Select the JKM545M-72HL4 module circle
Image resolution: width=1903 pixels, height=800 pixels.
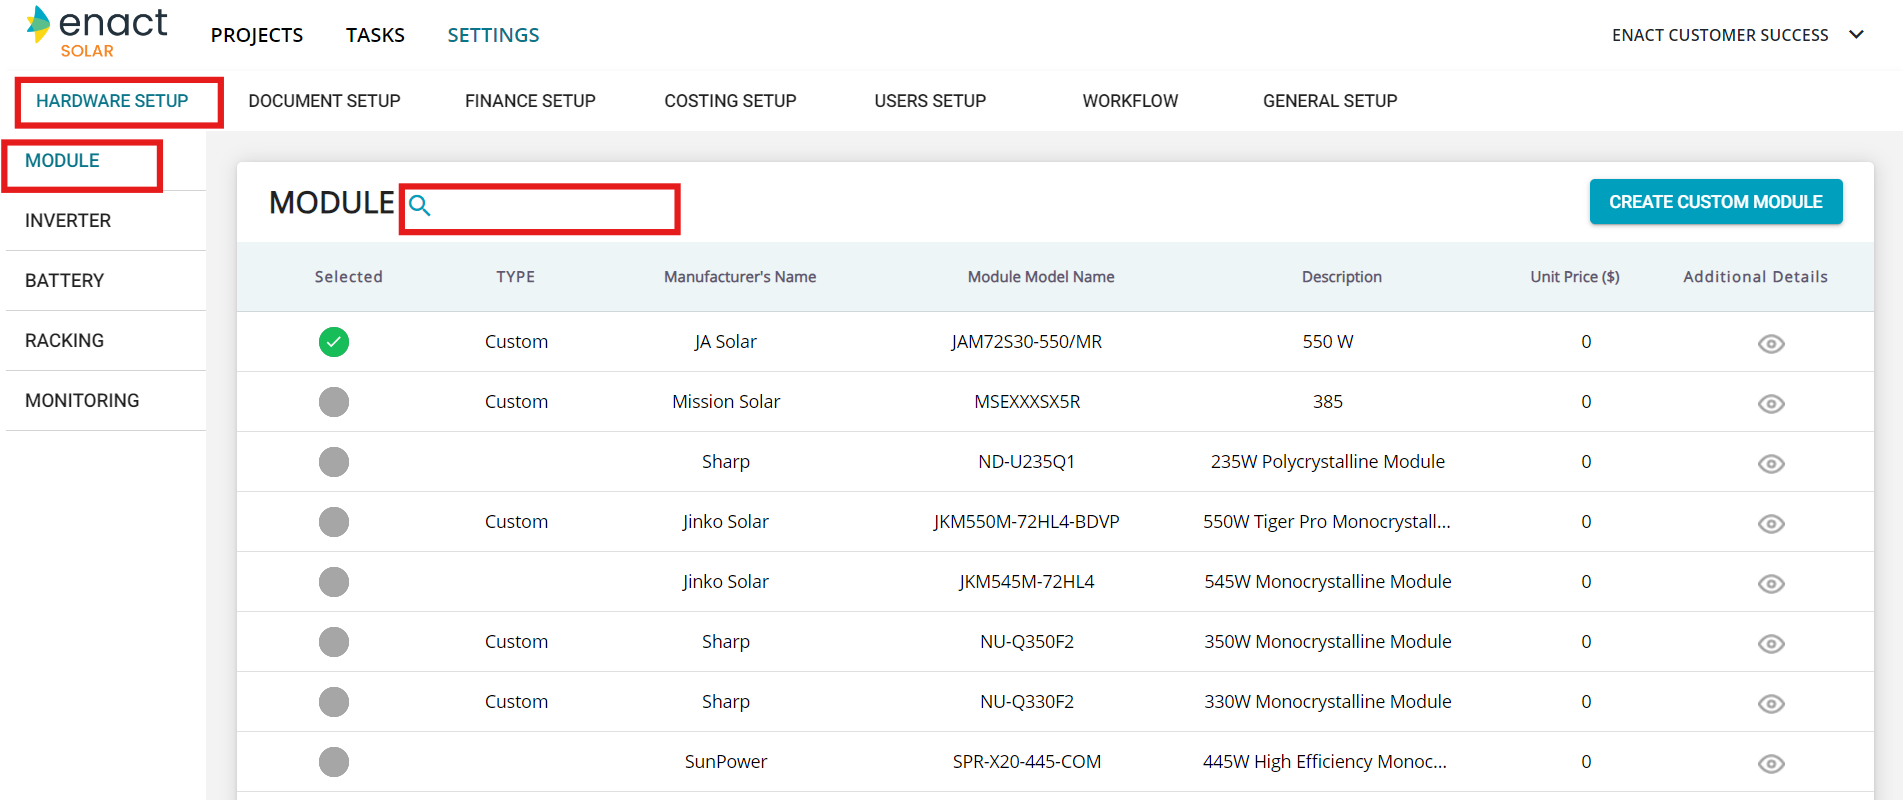(x=334, y=582)
